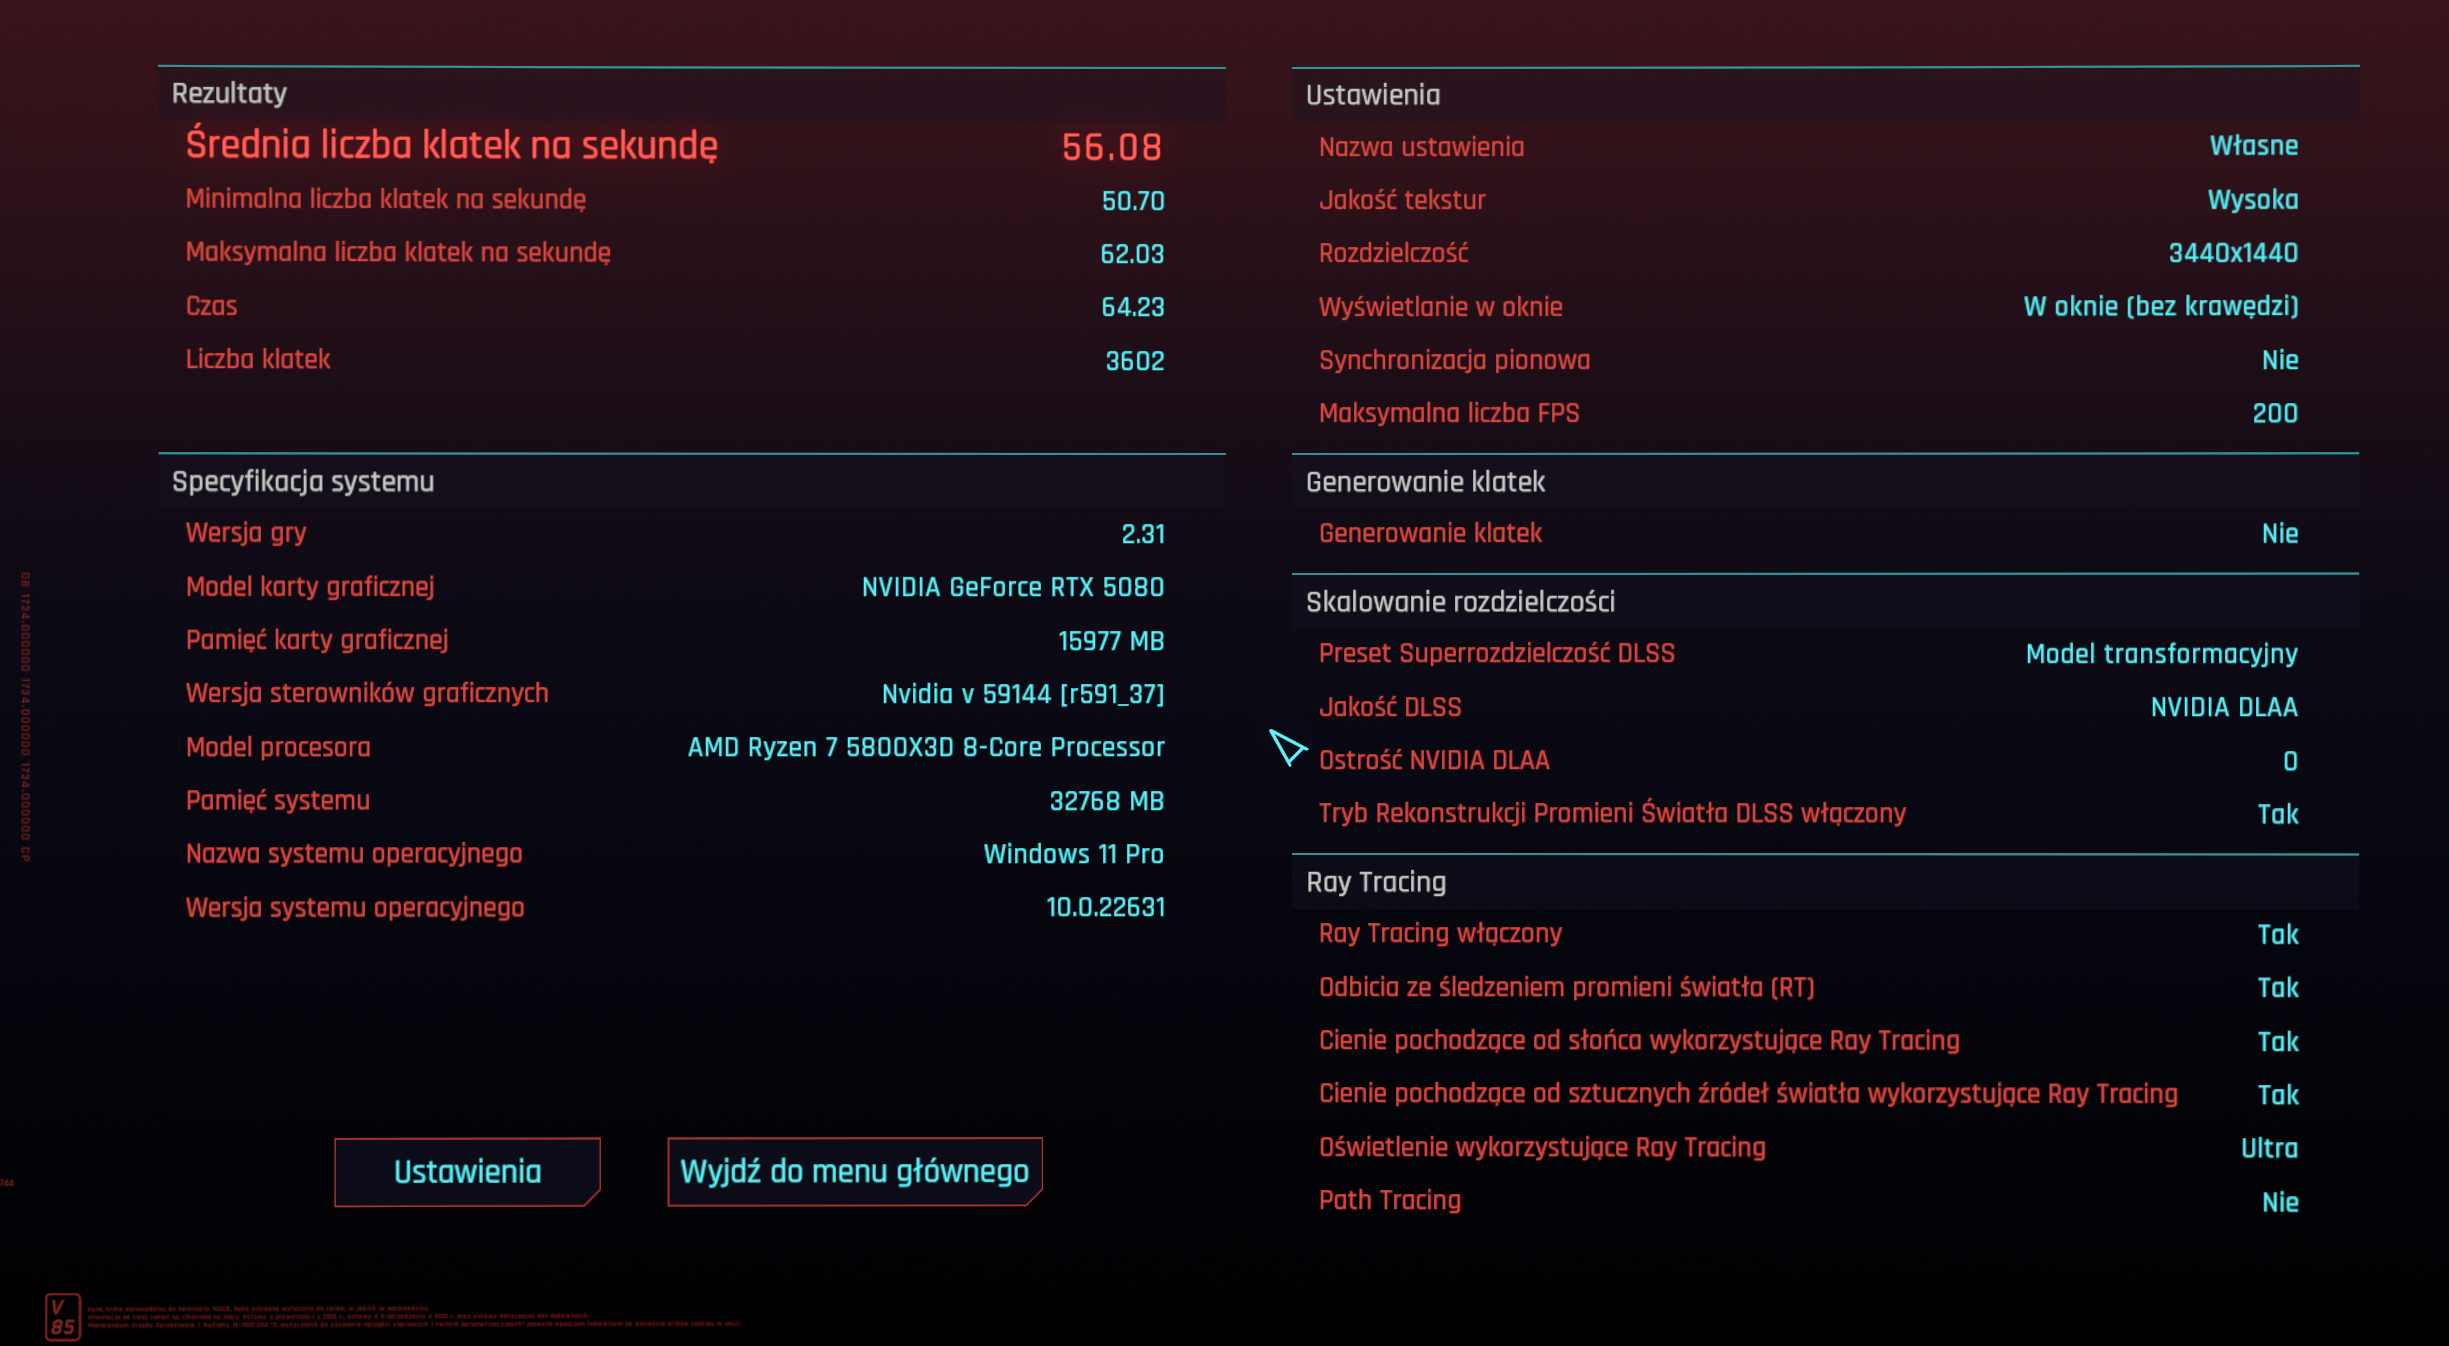Click the Ray Tracing włączony Tak value
Image resolution: width=2449 pixels, height=1346 pixels.
point(2277,935)
